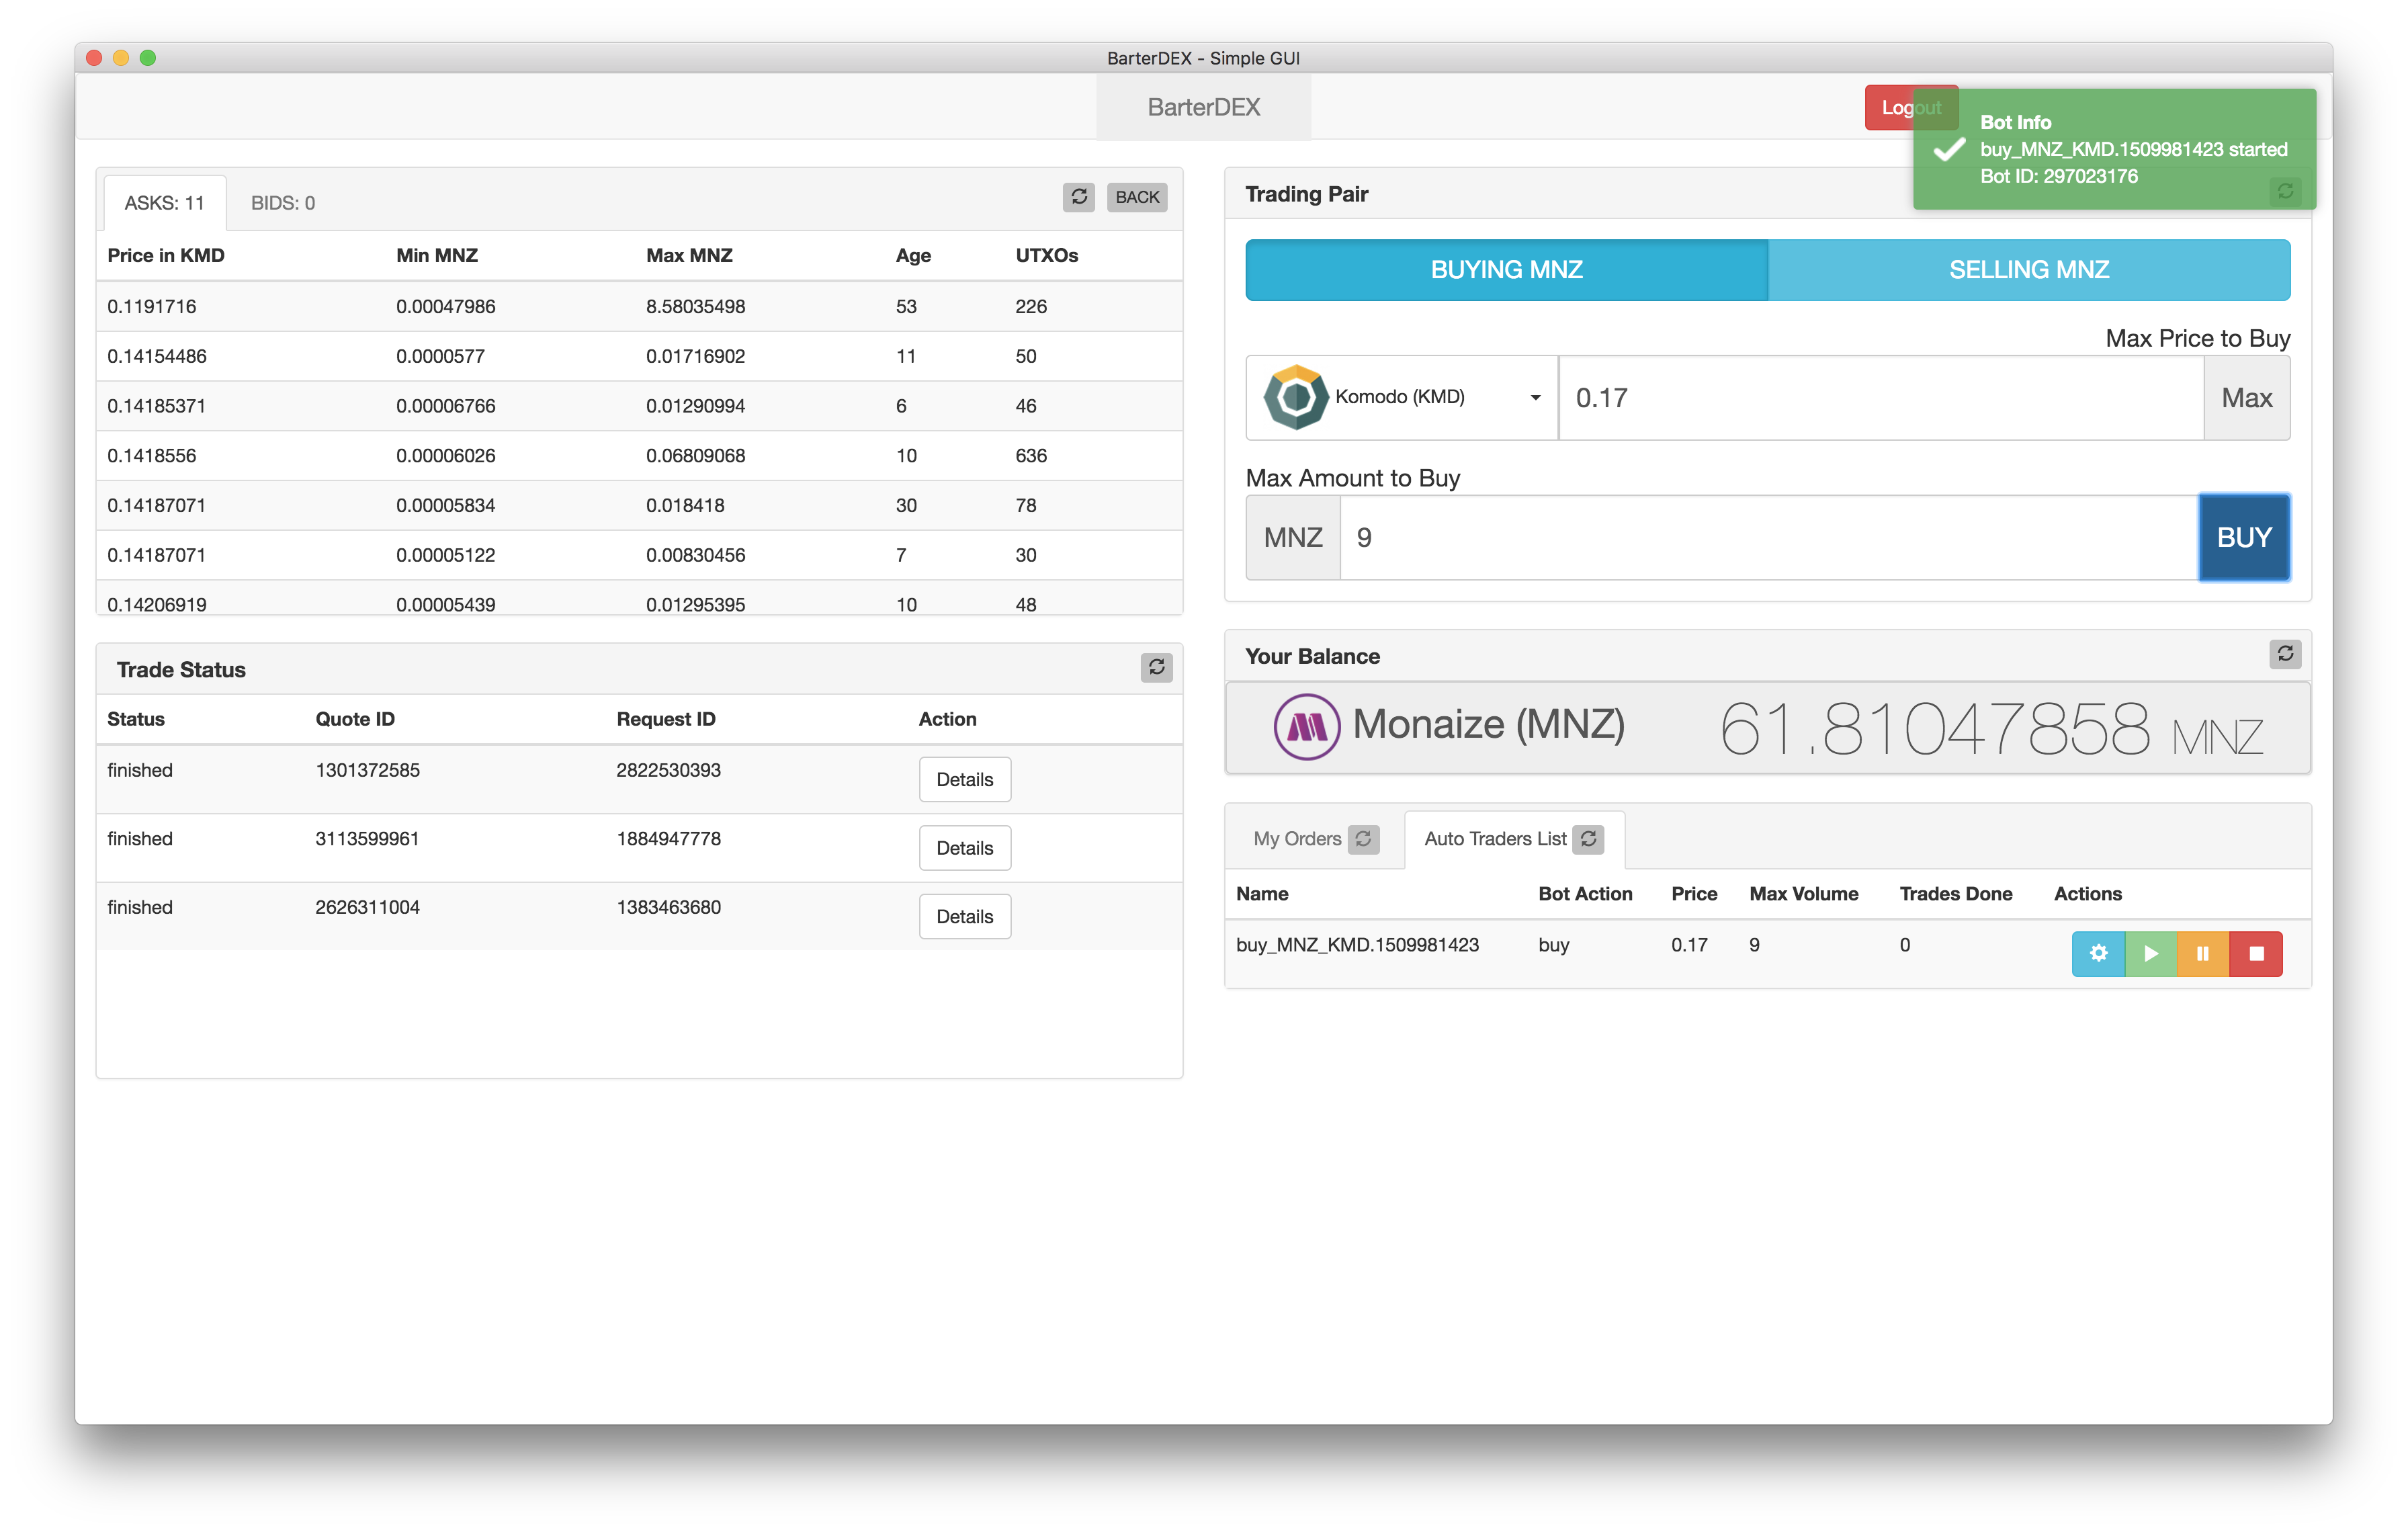Select ask row with Max MNZ 0.00830456
This screenshot has height=1532, width=2408.
click(639, 555)
